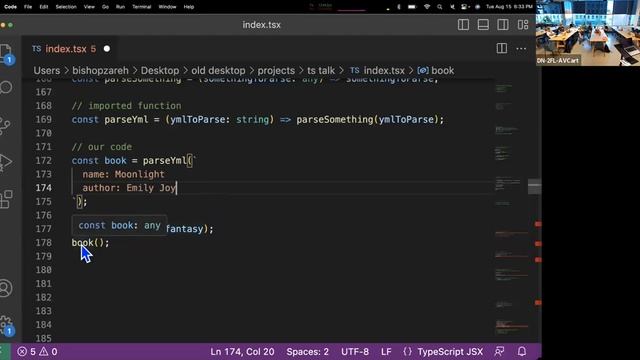Click the DN-2FL-AVCart video thumbnail

(588, 33)
